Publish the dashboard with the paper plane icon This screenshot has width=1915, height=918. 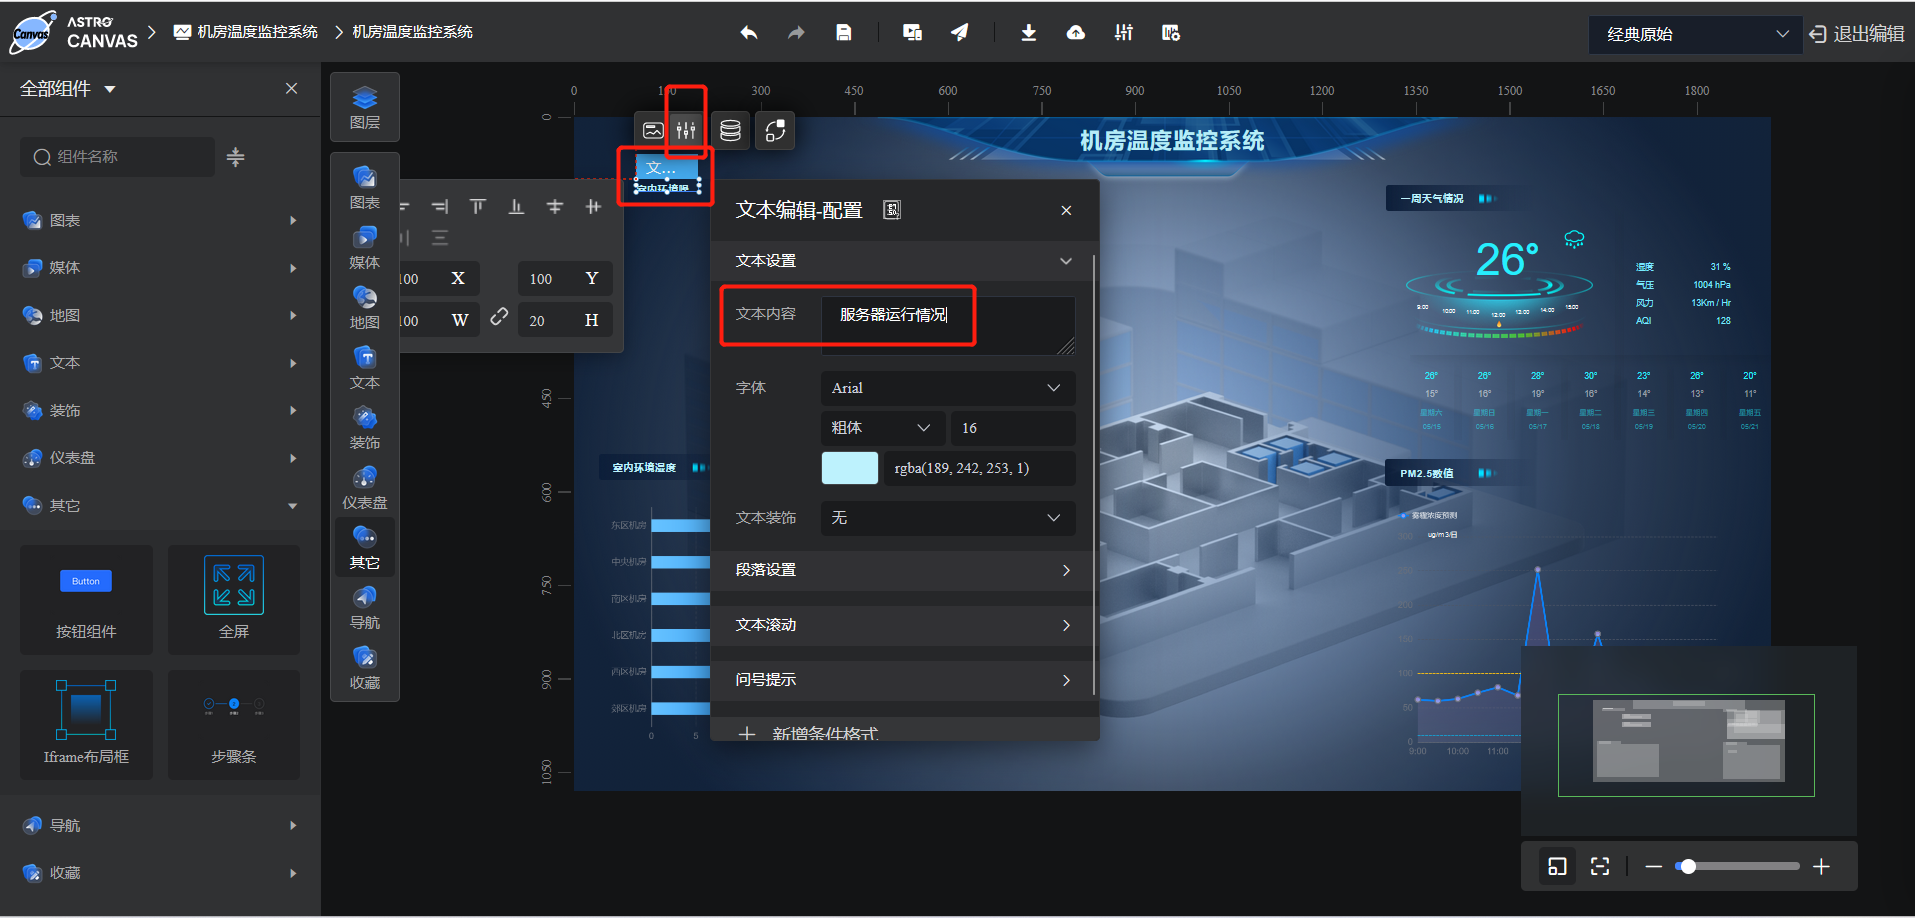pyautogui.click(x=959, y=32)
